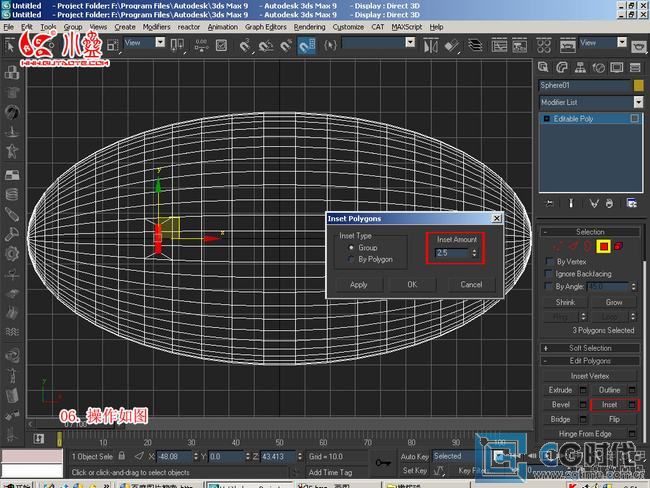Click the Sphere01 object color swatch
The width and height of the screenshot is (650, 488).
638,85
